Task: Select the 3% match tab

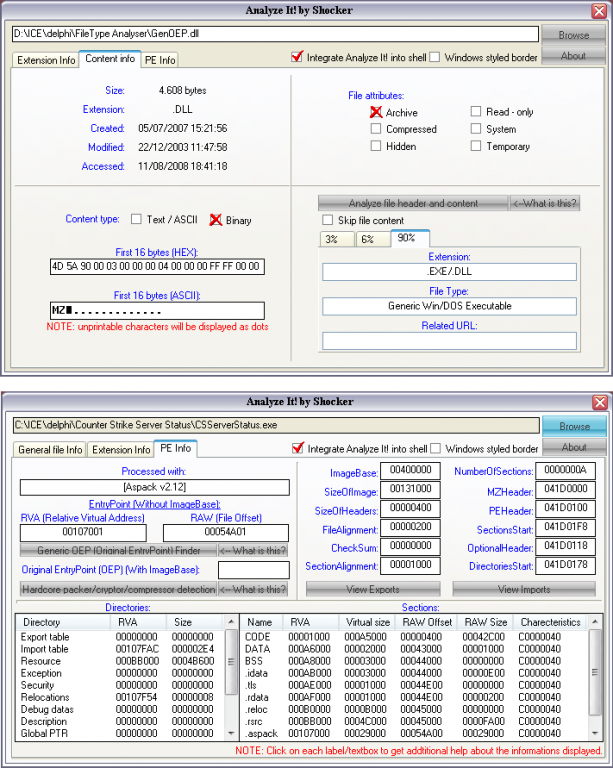Action: coord(337,239)
